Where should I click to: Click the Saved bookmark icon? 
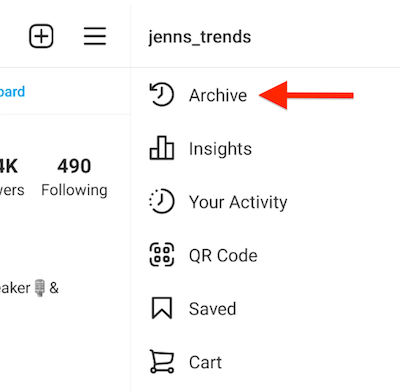pos(162,308)
